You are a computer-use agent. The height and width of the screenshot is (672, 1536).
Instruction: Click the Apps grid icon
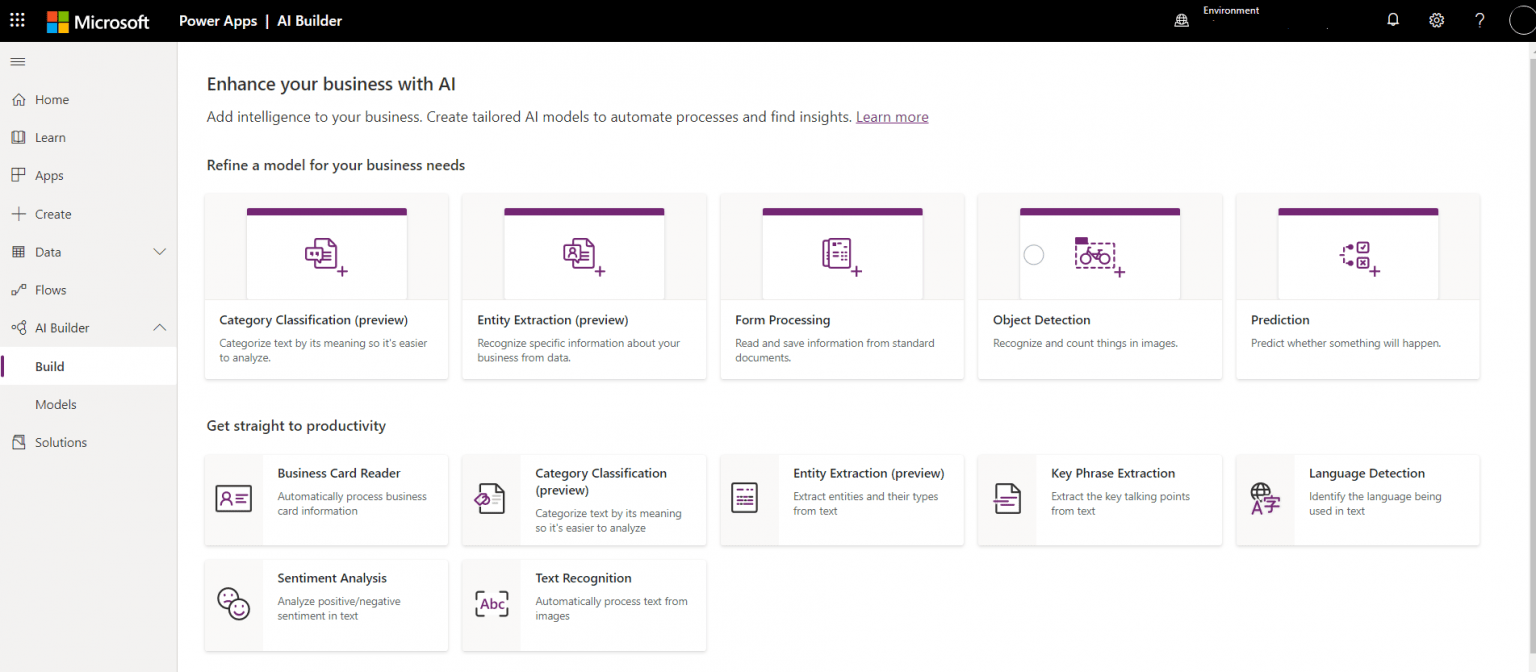tap(18, 175)
